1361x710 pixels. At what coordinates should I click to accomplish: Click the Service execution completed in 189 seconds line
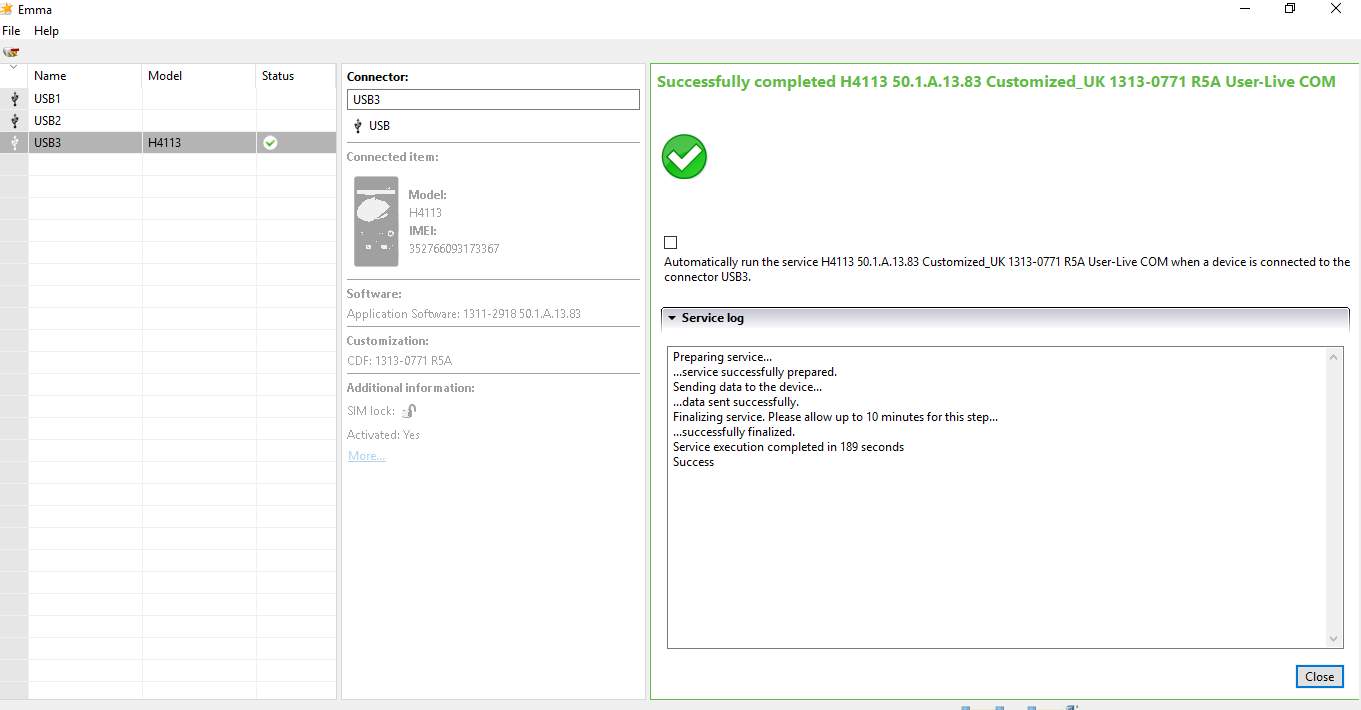[x=788, y=447]
